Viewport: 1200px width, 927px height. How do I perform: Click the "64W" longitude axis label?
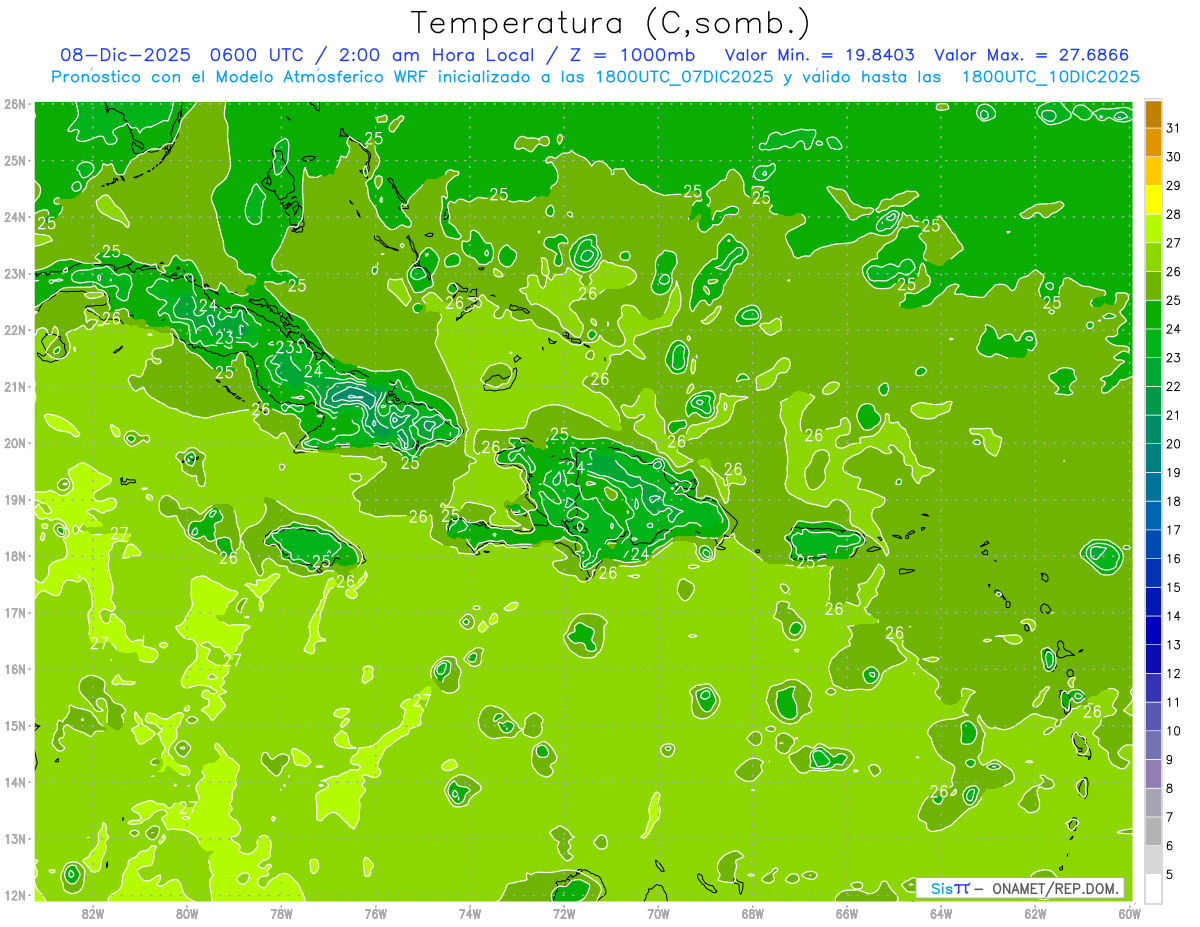pyautogui.click(x=941, y=913)
